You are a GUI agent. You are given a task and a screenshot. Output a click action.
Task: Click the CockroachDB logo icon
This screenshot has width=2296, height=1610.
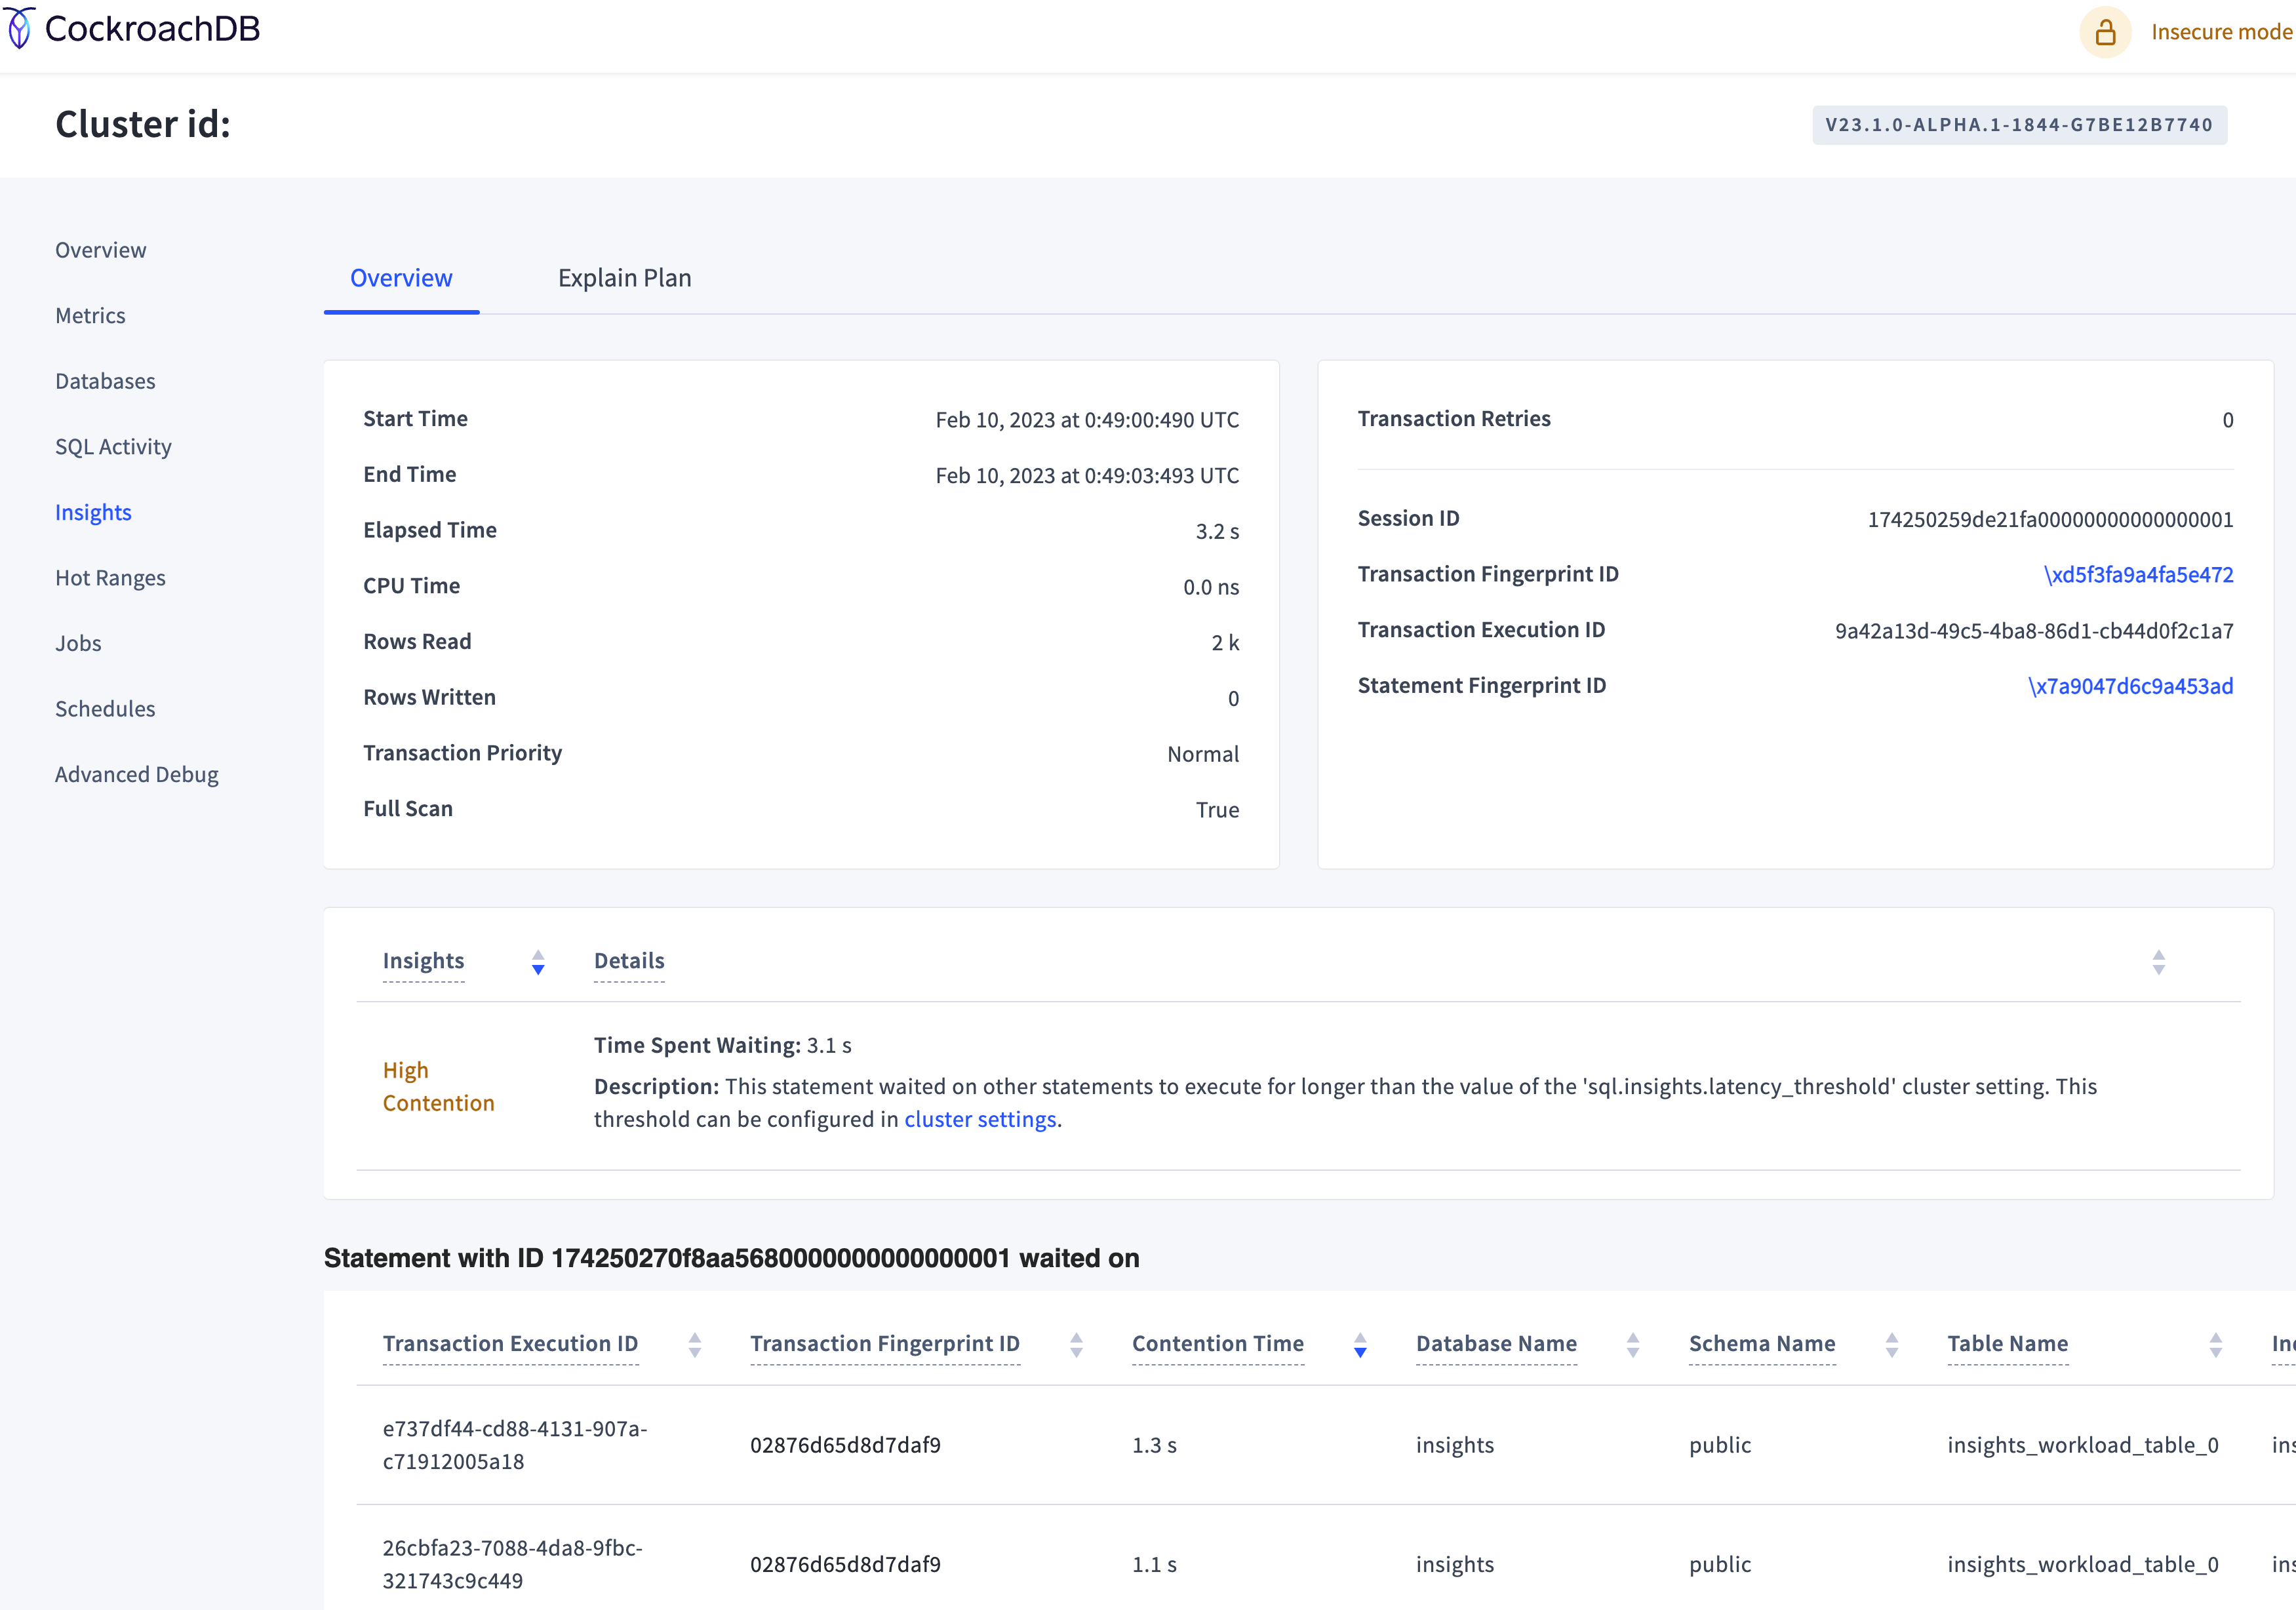pyautogui.click(x=20, y=28)
